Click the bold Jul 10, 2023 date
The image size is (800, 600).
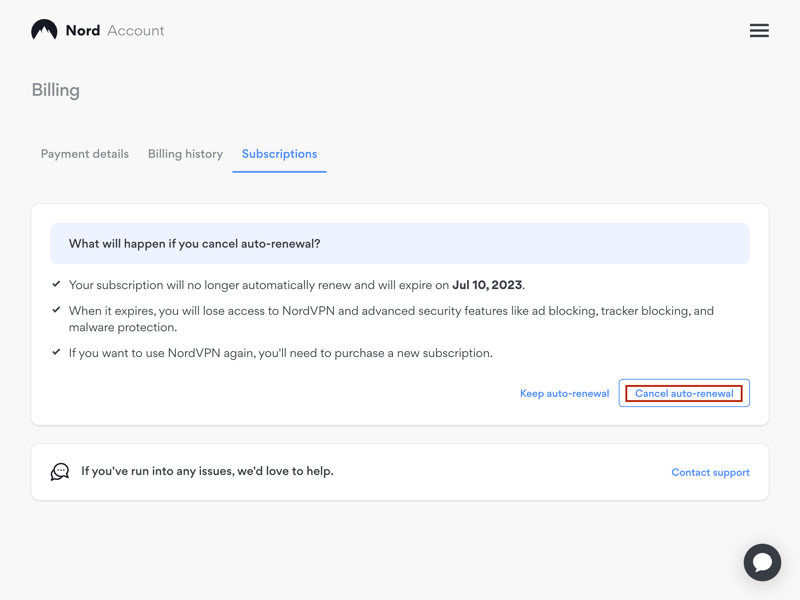(487, 285)
